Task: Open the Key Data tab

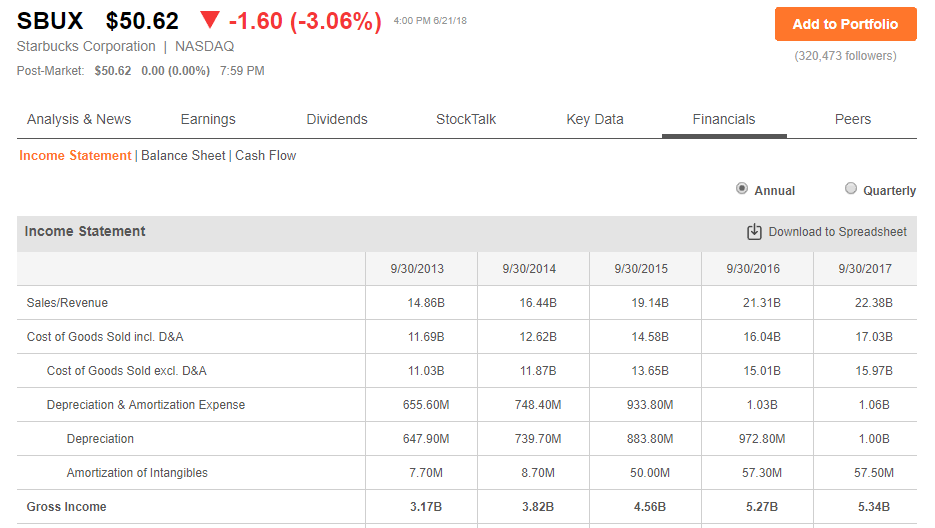Action: tap(595, 119)
